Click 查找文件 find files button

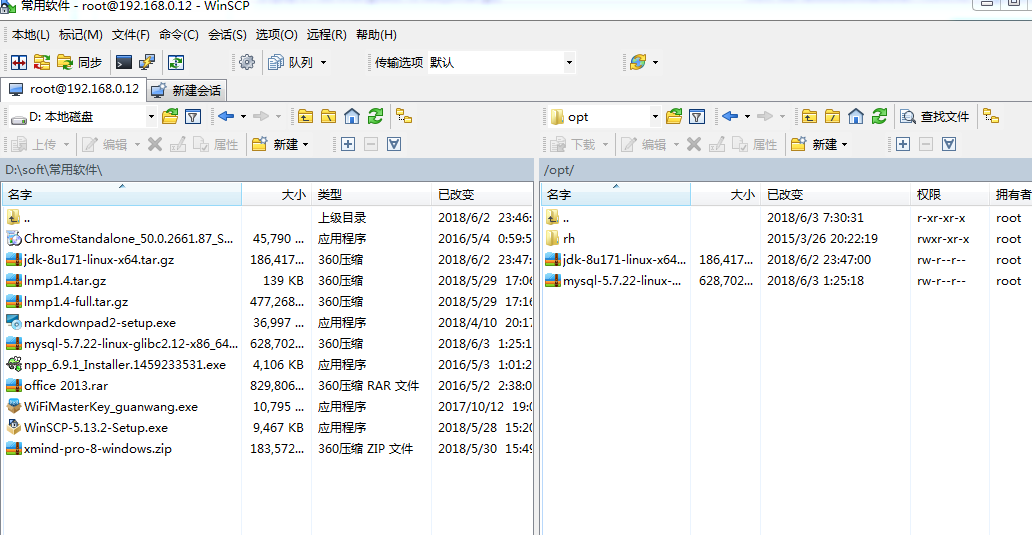pyautogui.click(x=935, y=116)
